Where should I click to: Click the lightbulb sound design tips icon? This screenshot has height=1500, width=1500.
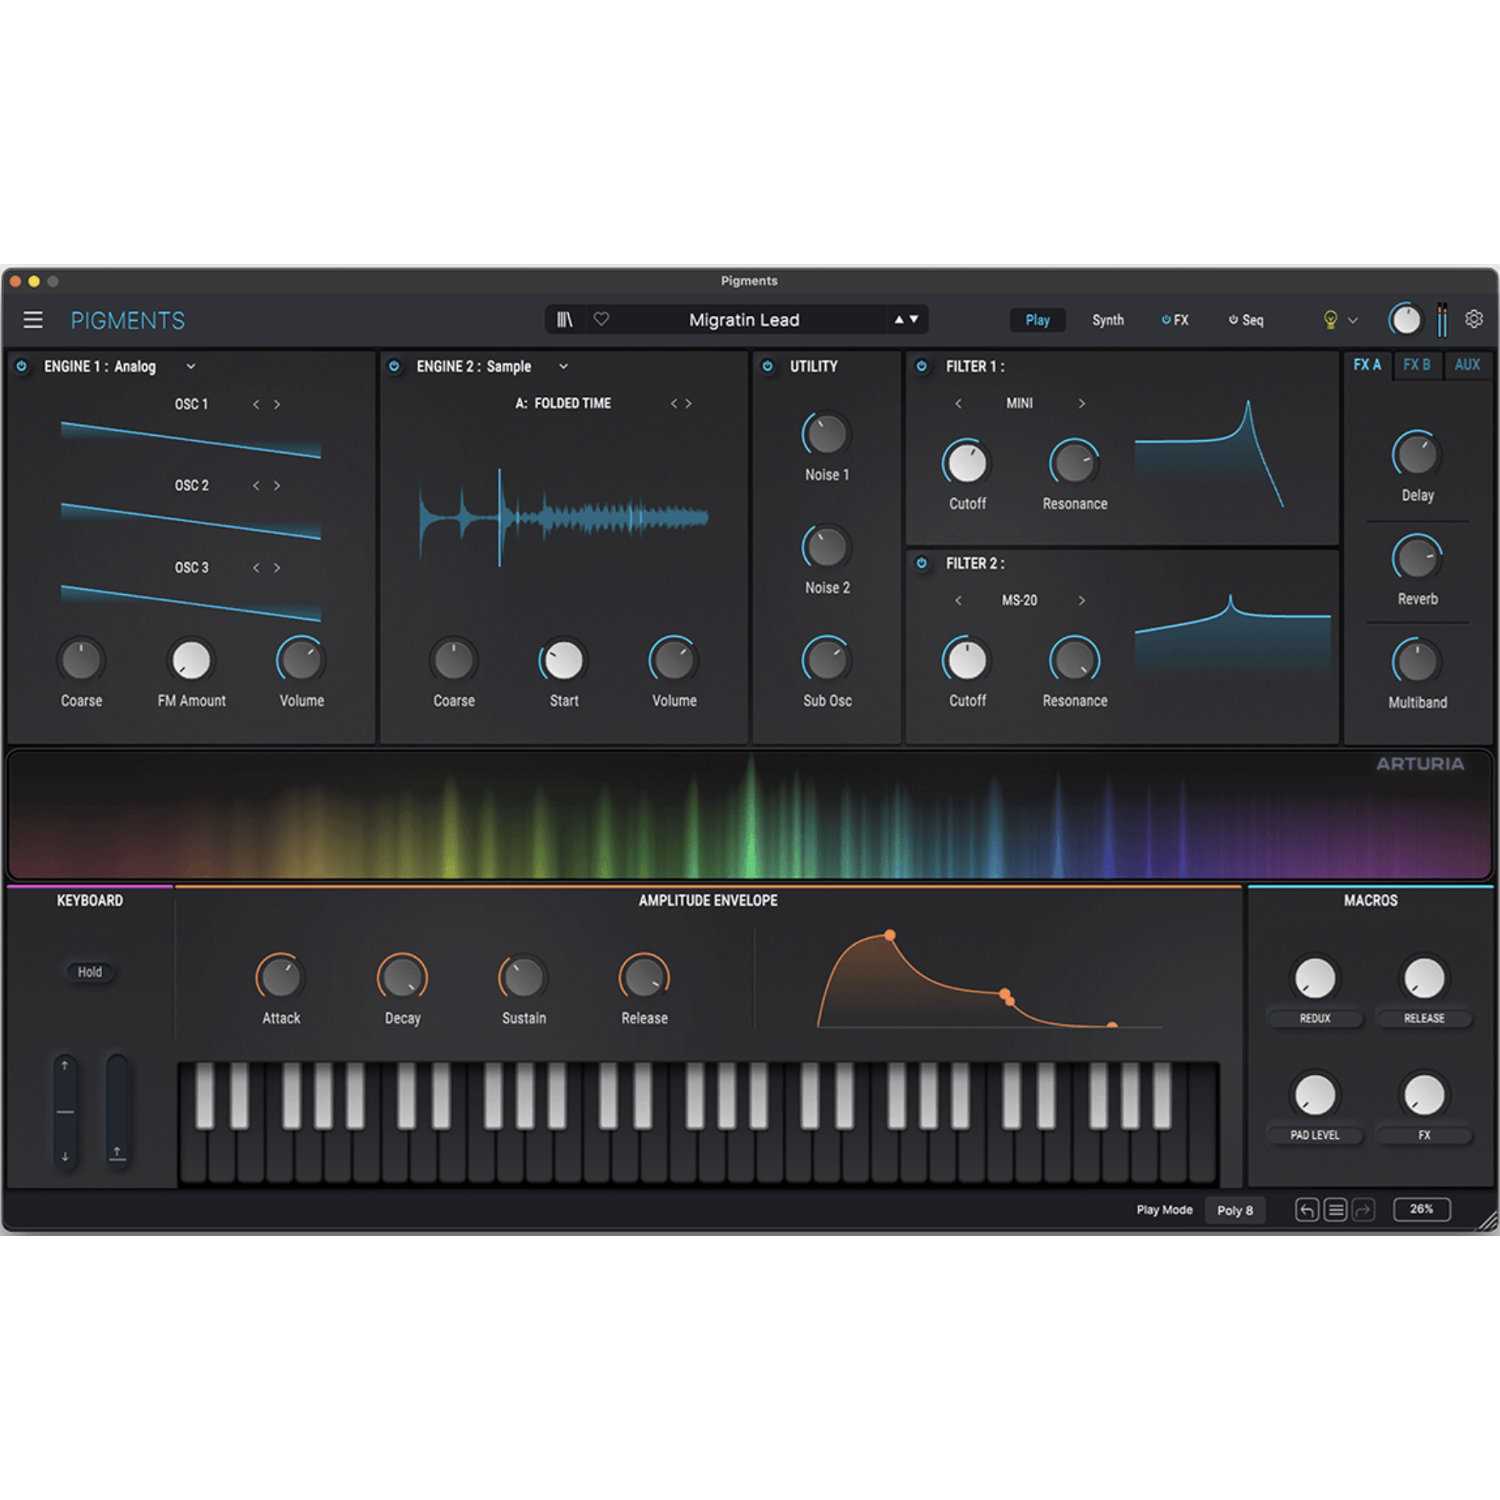pyautogui.click(x=1330, y=320)
